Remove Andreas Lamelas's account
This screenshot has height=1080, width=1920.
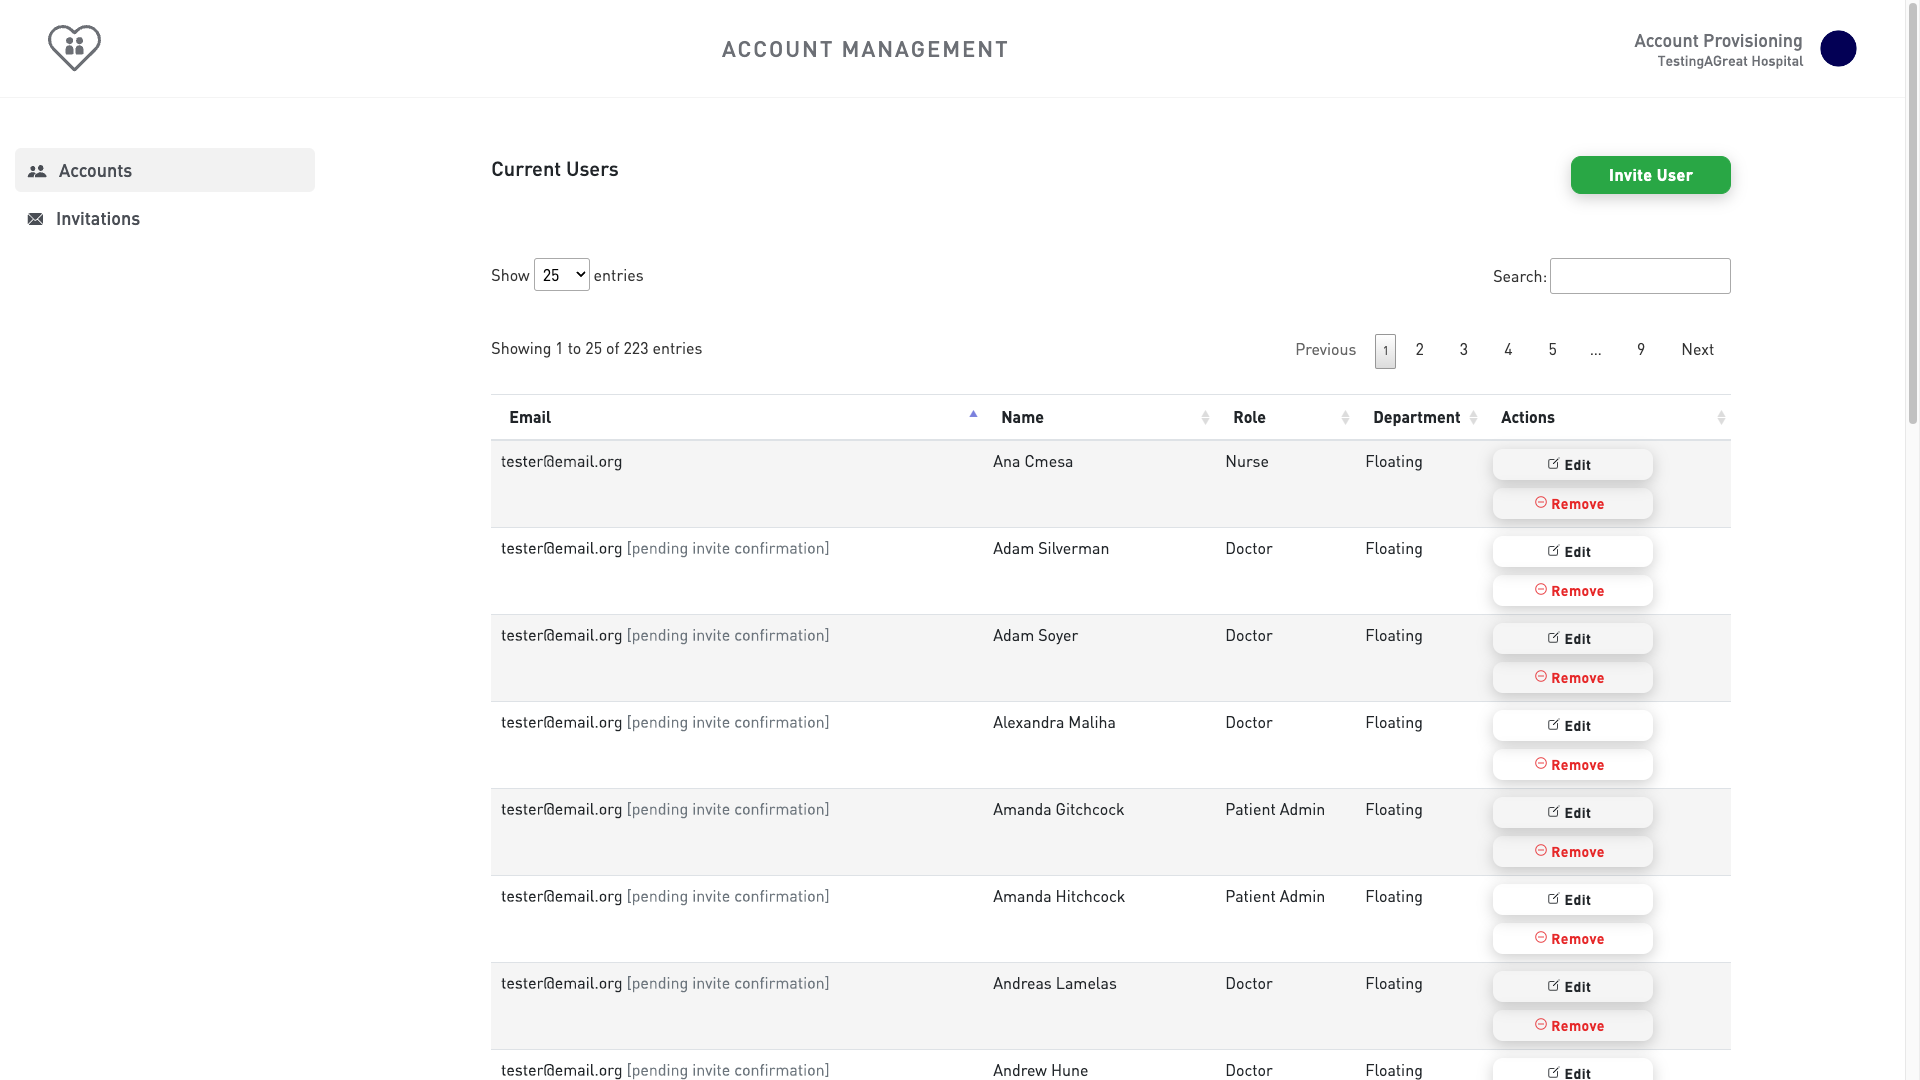tap(1572, 1026)
